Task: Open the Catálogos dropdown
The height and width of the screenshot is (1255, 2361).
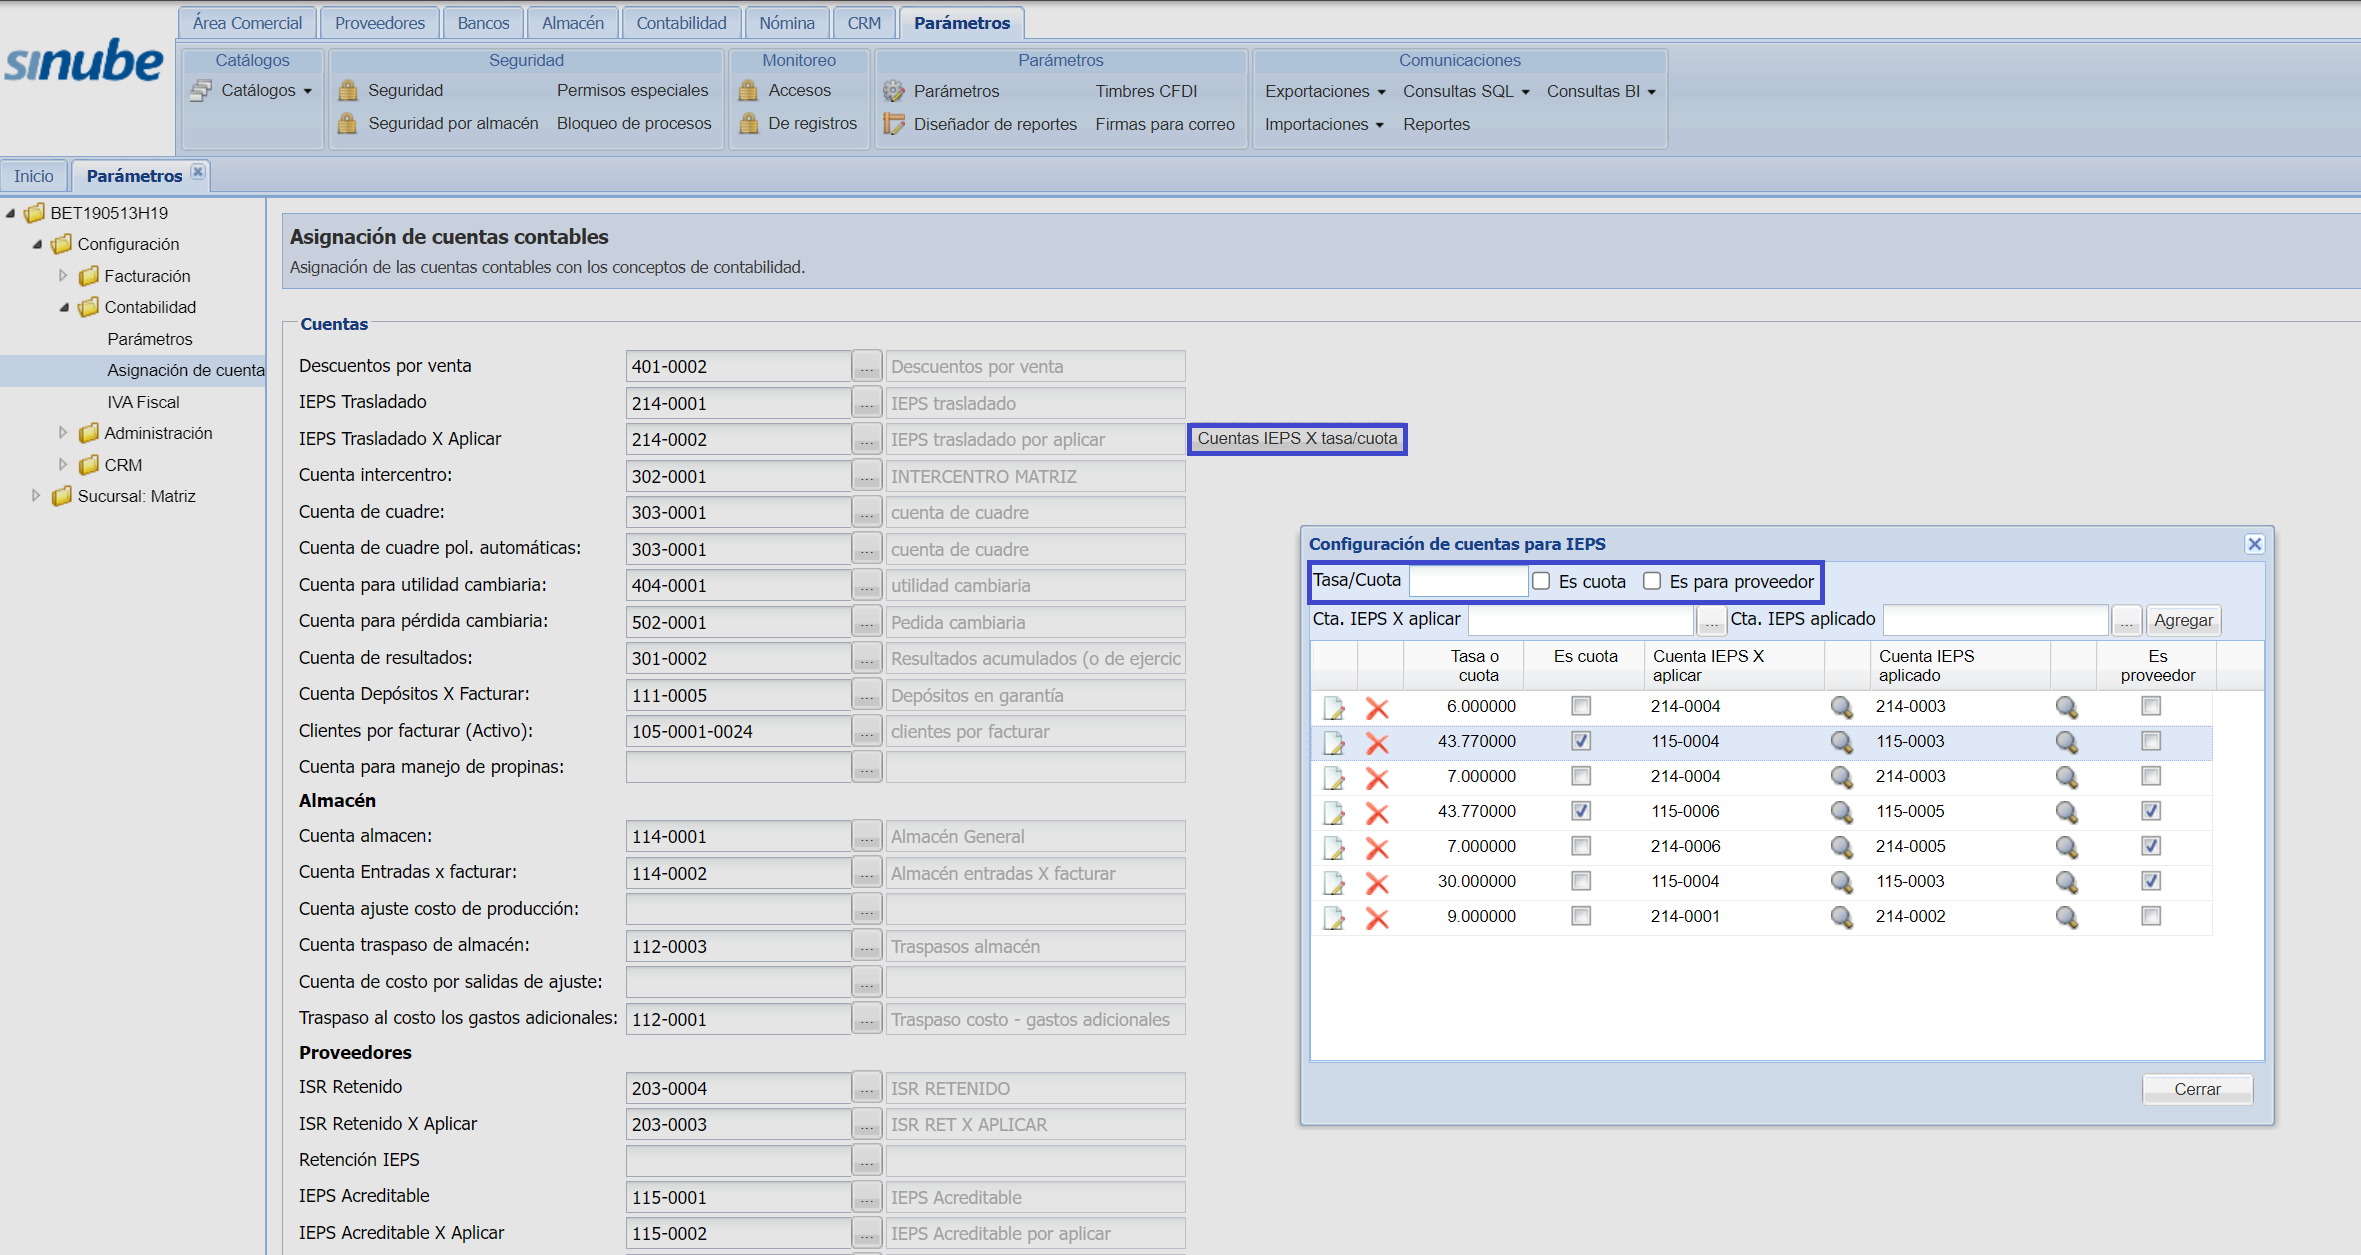Action: [x=266, y=90]
